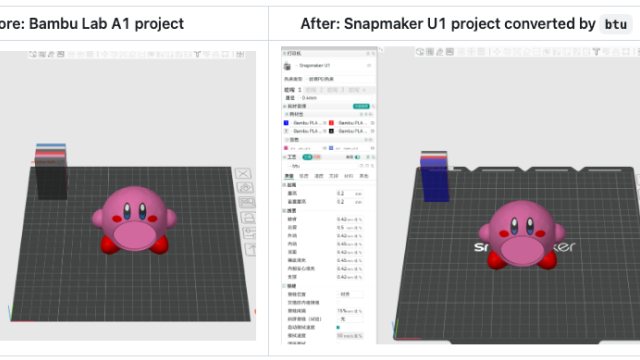Viewport: 640px width, 360px height.
Task: Open the Snapmaker U1 printer preset dropdown
Action: coord(330,66)
